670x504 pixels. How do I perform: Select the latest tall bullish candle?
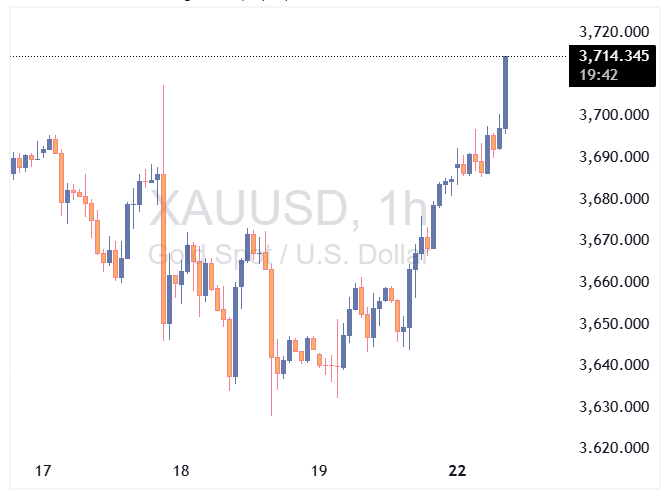(506, 92)
